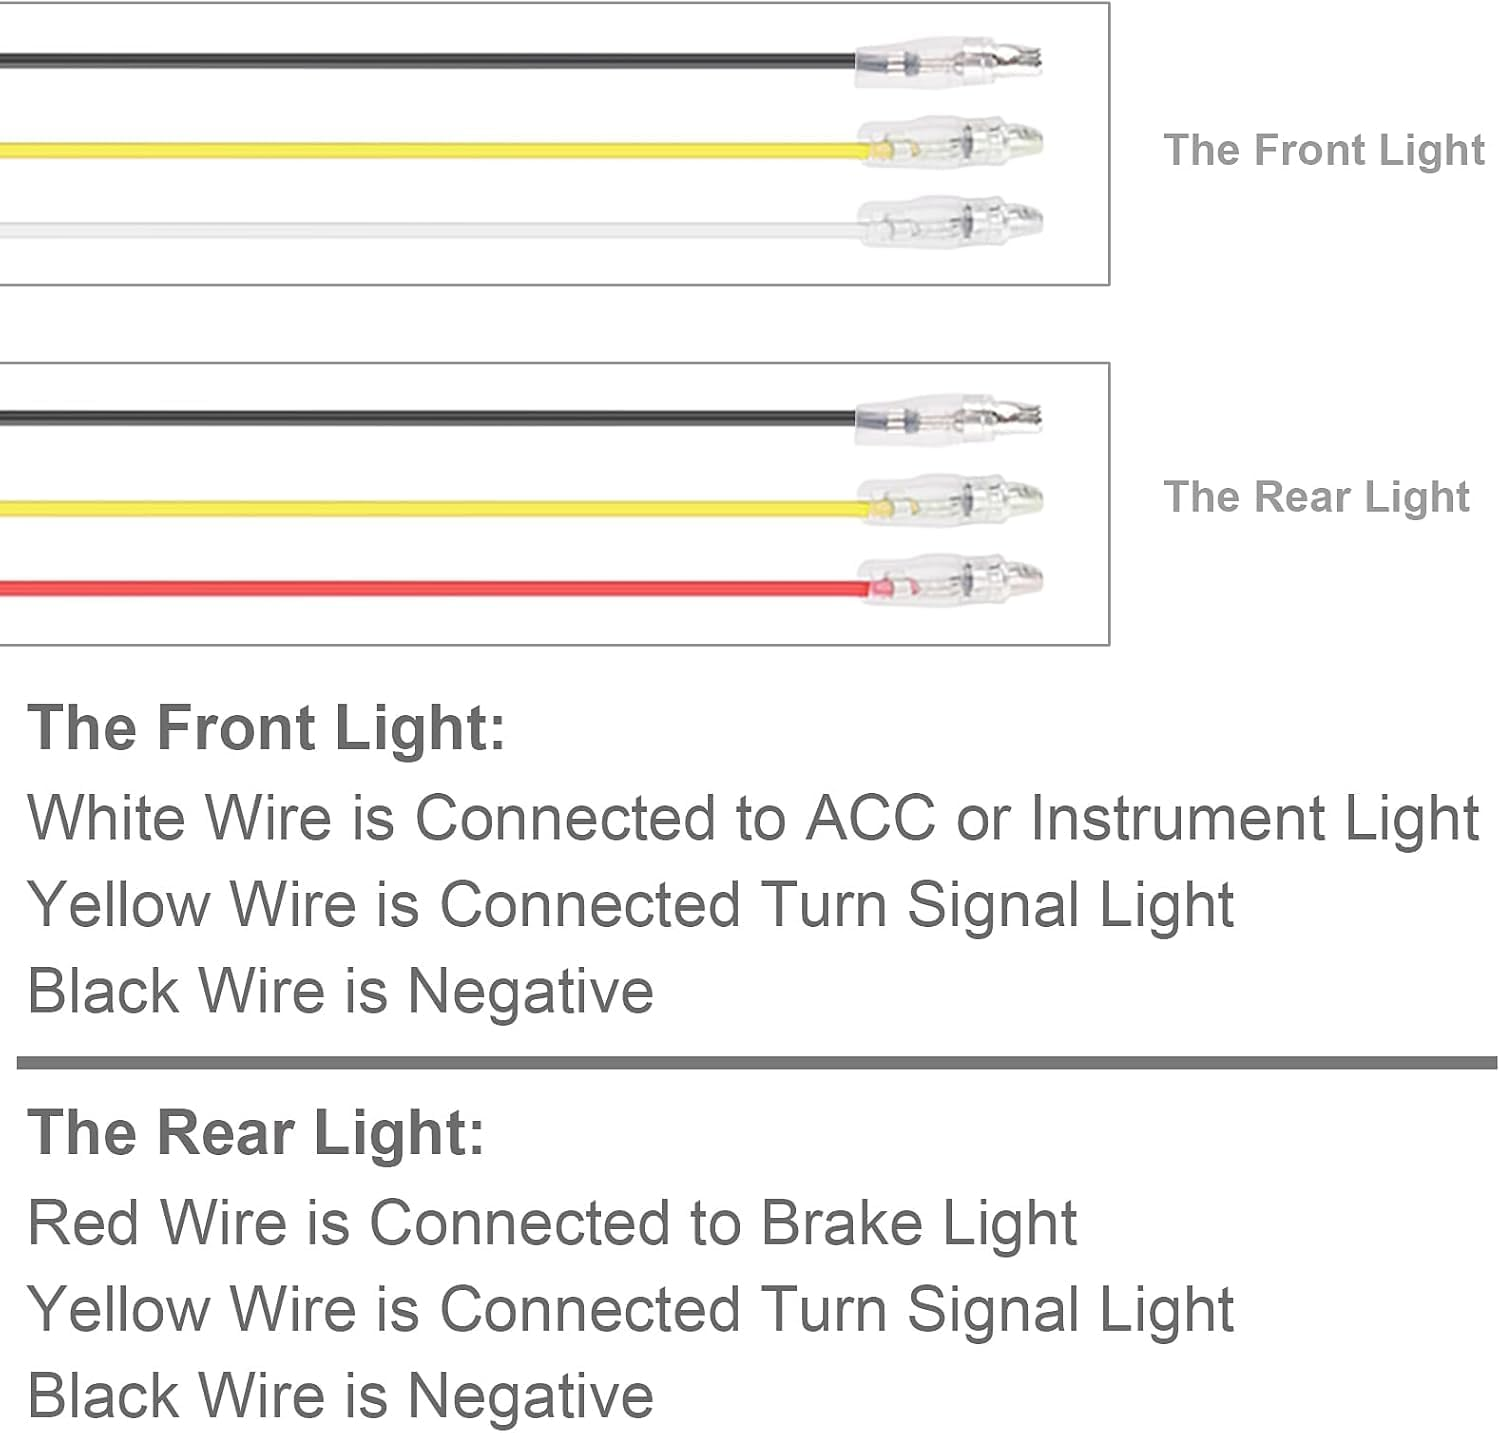This screenshot has height=1433, width=1500.
Task: Click the front light black wire connector
Action: [x=948, y=61]
